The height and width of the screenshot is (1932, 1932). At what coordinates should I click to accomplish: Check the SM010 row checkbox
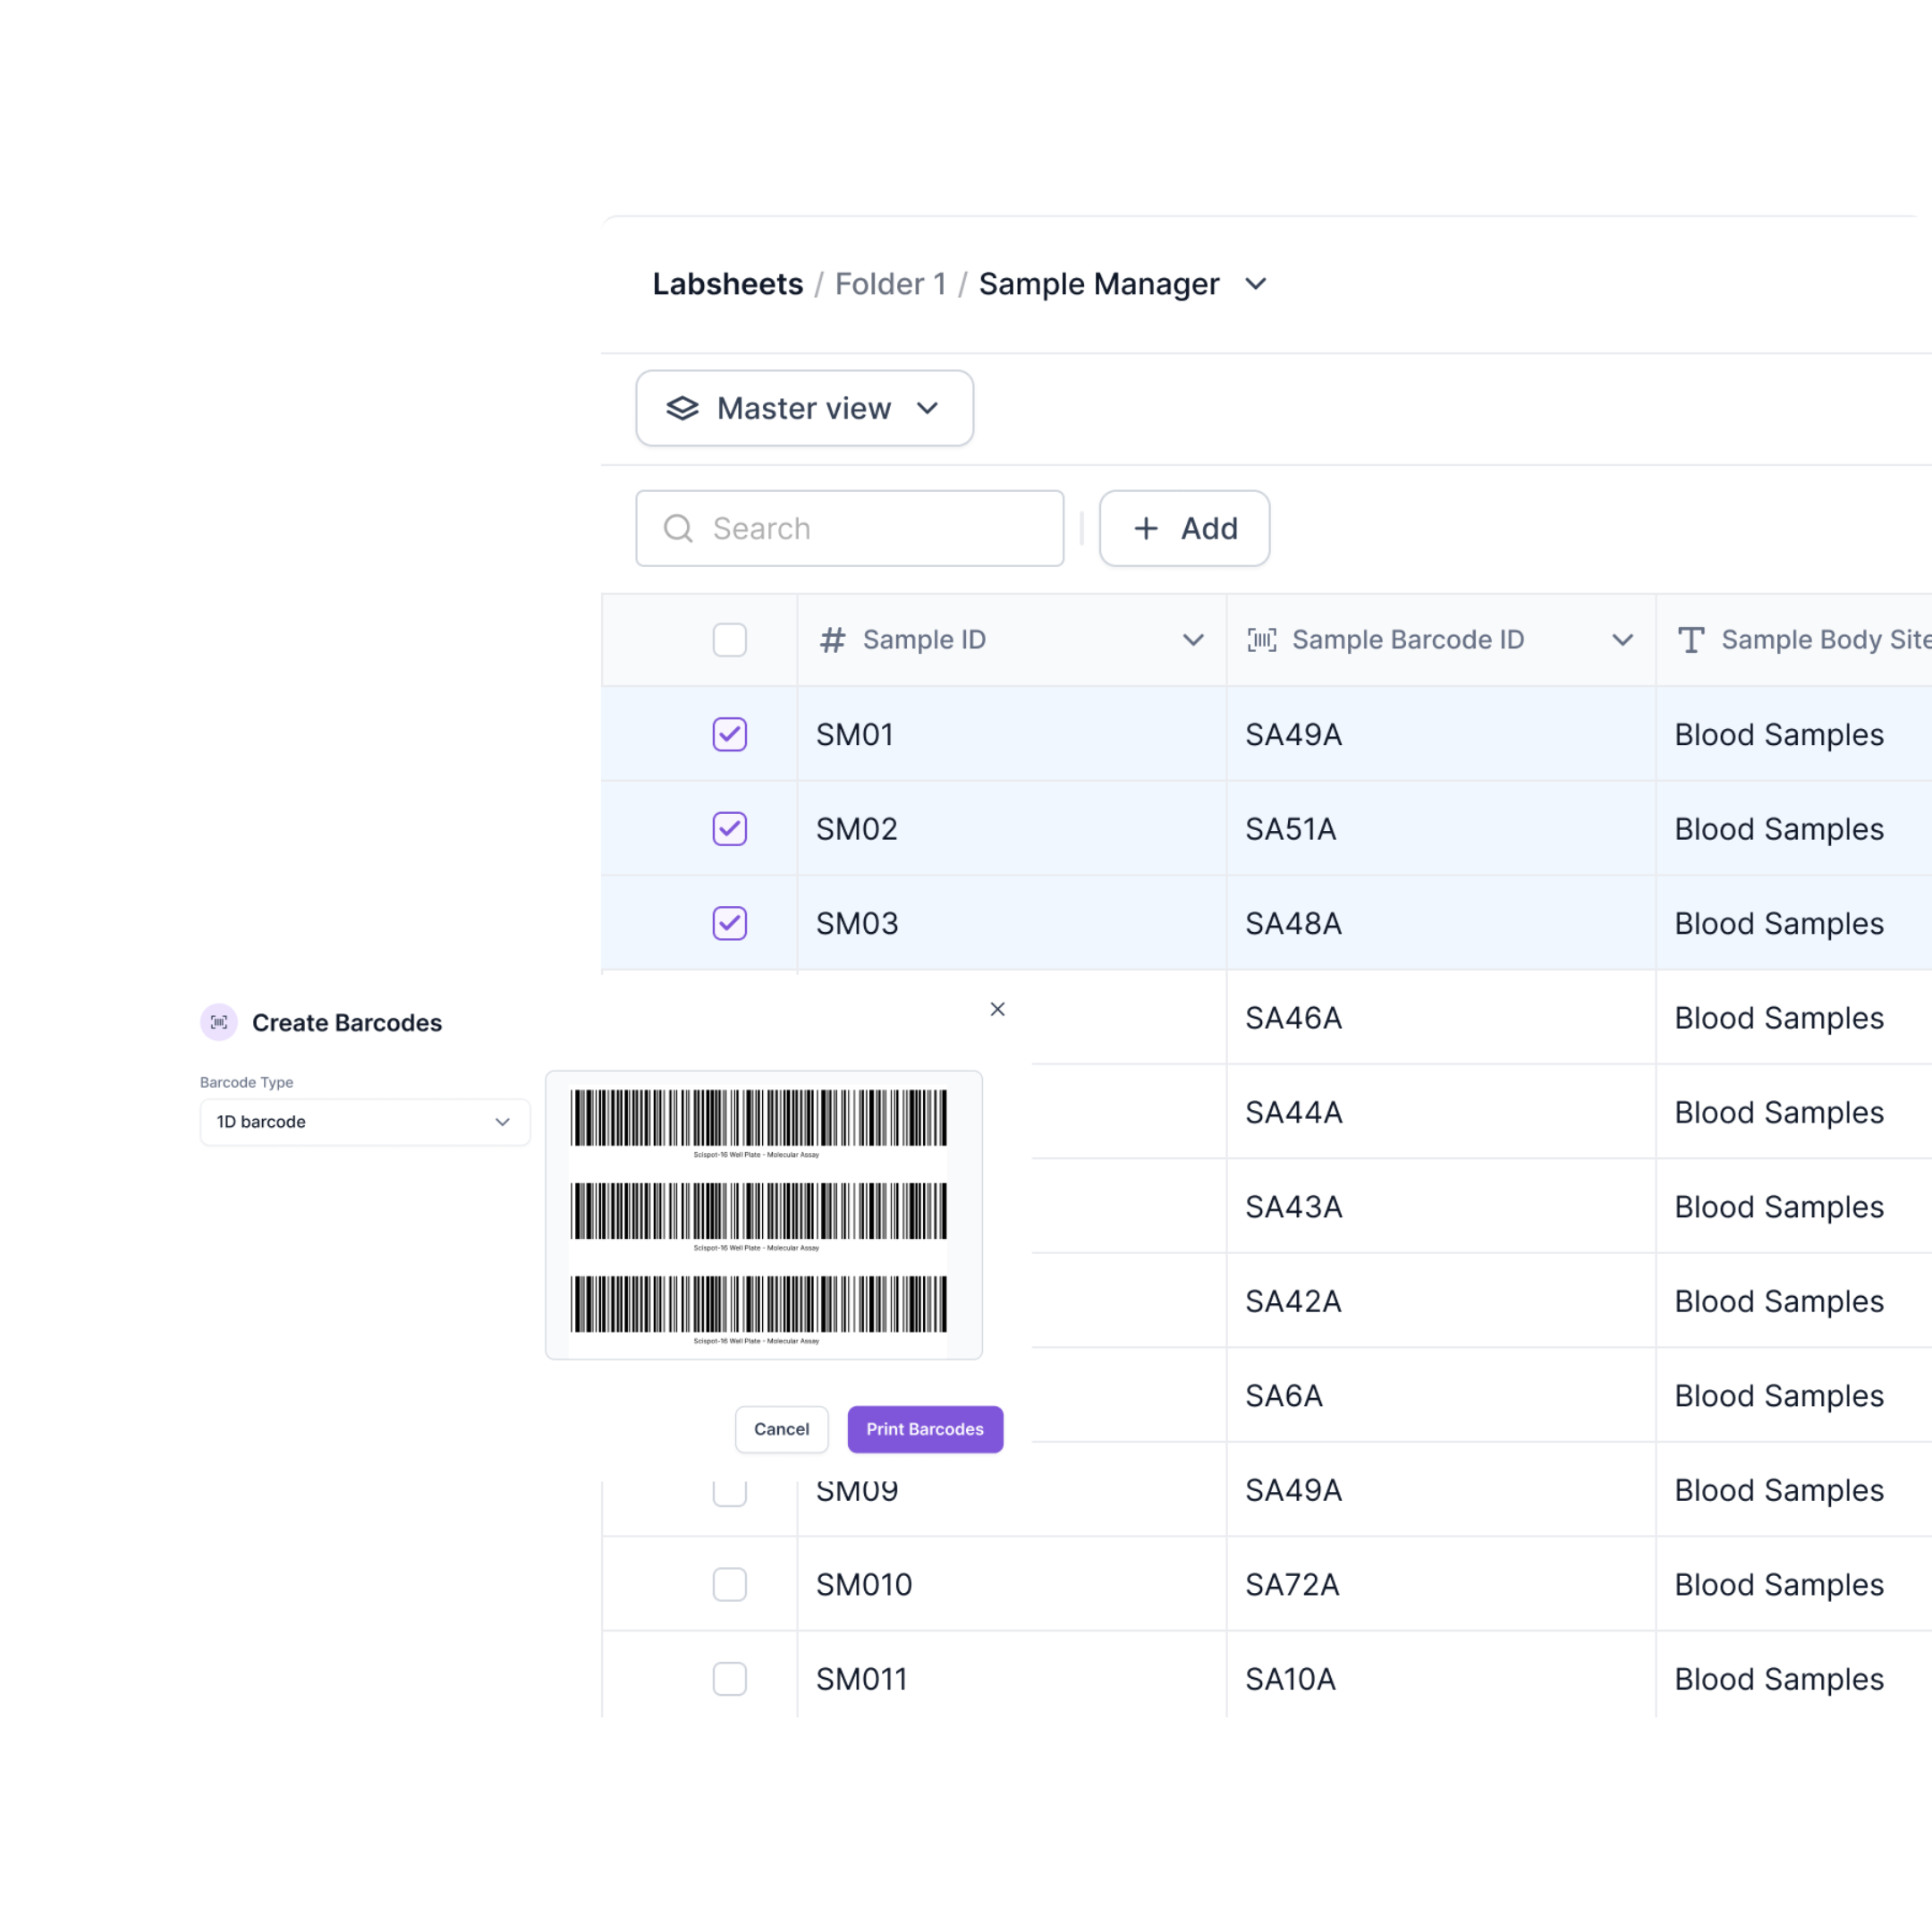coord(729,1584)
